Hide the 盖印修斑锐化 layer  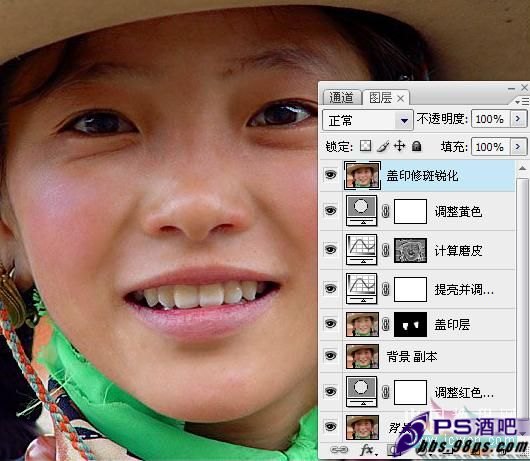pyautogui.click(x=331, y=175)
